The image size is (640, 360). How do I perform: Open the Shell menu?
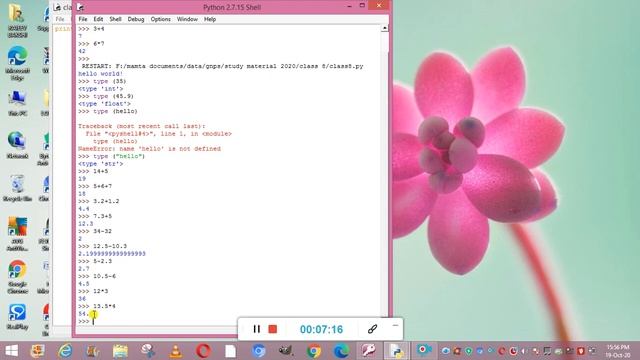pyautogui.click(x=115, y=19)
